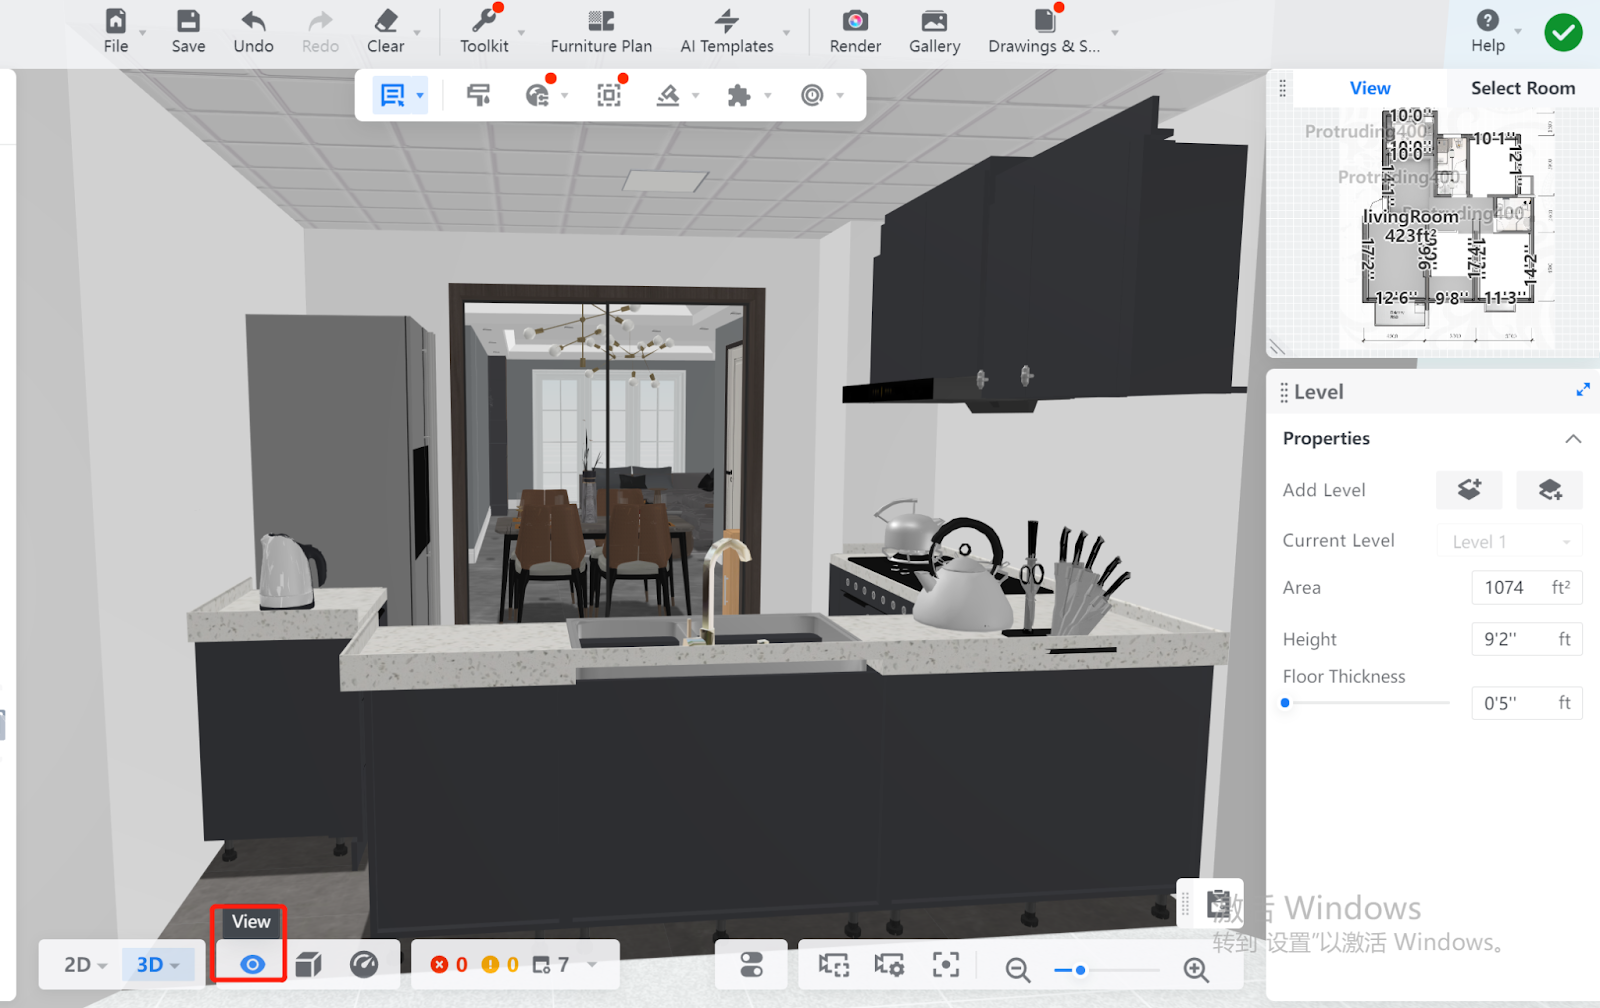
Task: Expand the File dropdown arrow
Action: 143,32
